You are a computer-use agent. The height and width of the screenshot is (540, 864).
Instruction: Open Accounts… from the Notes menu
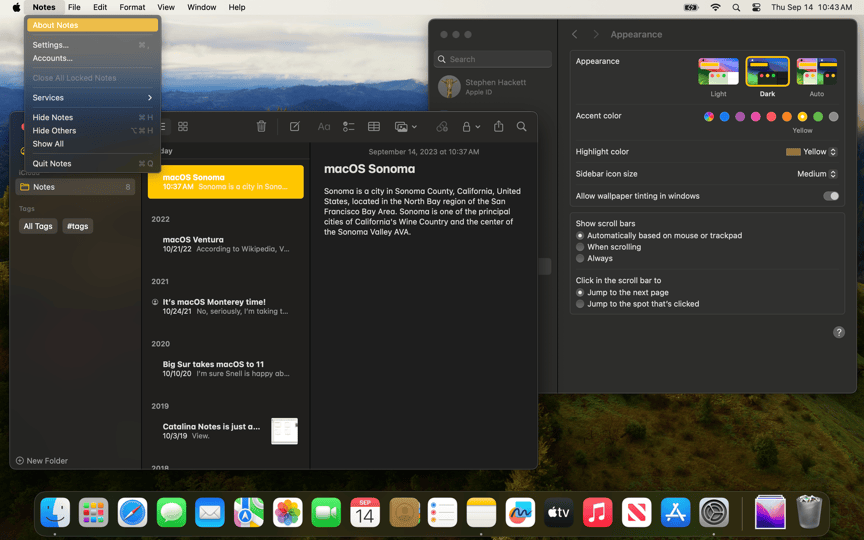pyautogui.click(x=92, y=58)
